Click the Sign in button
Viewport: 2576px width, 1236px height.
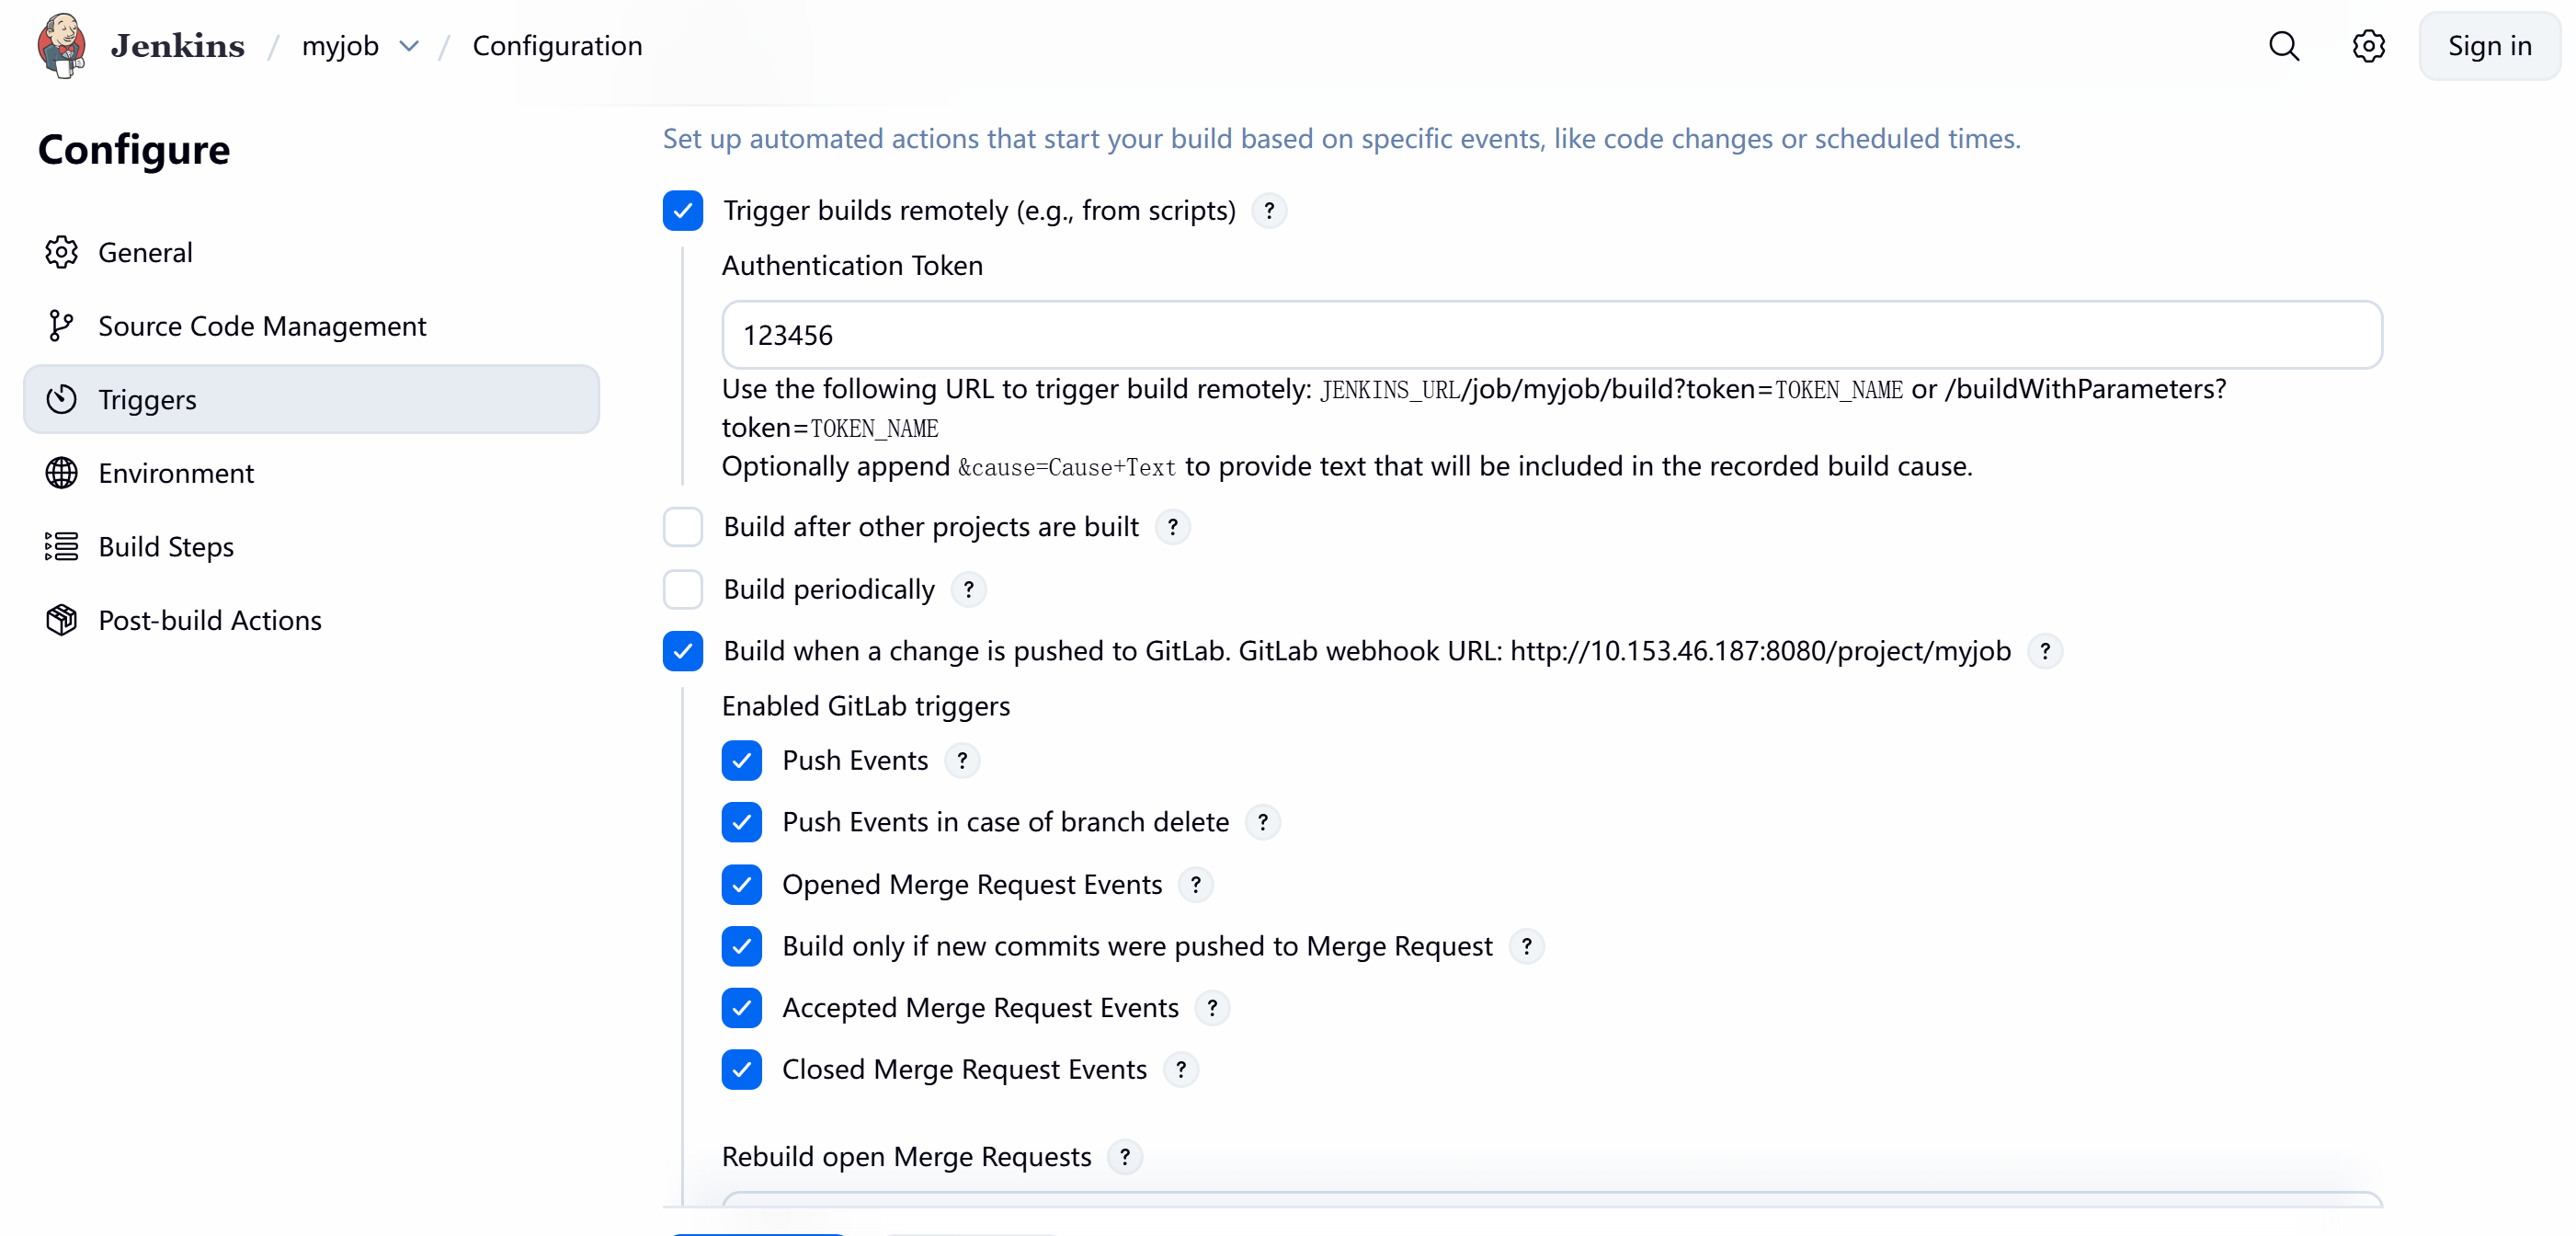point(2488,46)
